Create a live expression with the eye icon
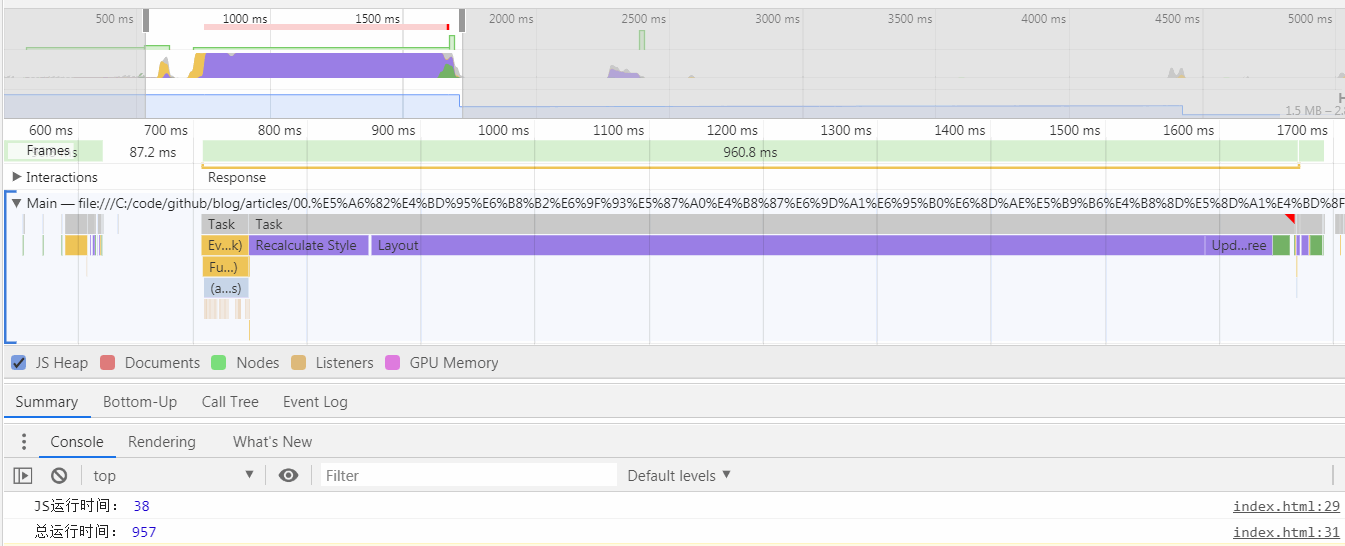Viewport: 1345px width, 546px height. click(x=288, y=475)
